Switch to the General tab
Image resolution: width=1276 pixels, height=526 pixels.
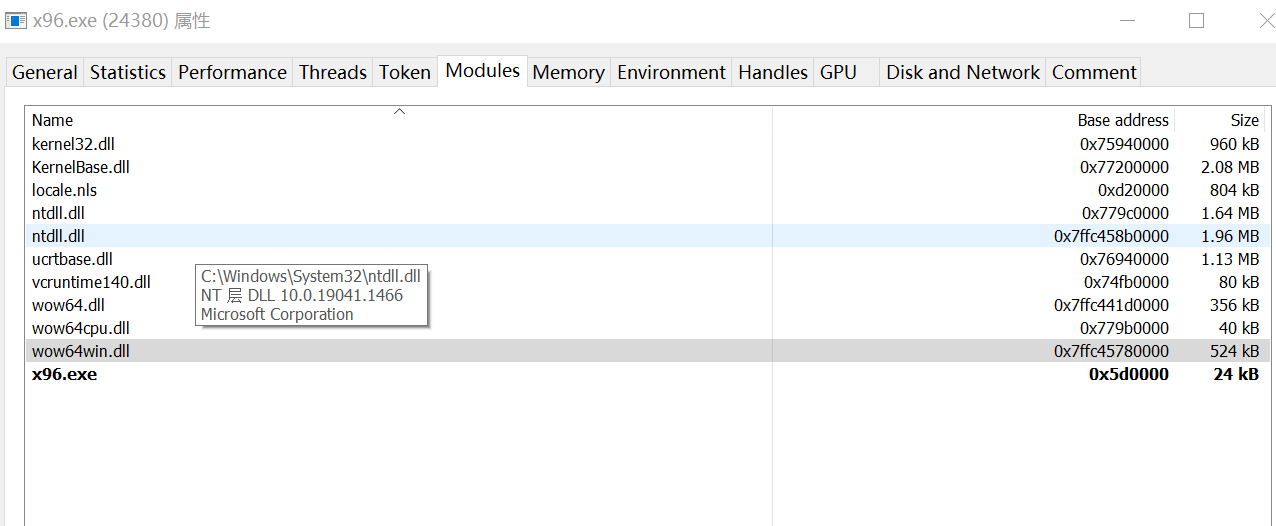pos(45,72)
